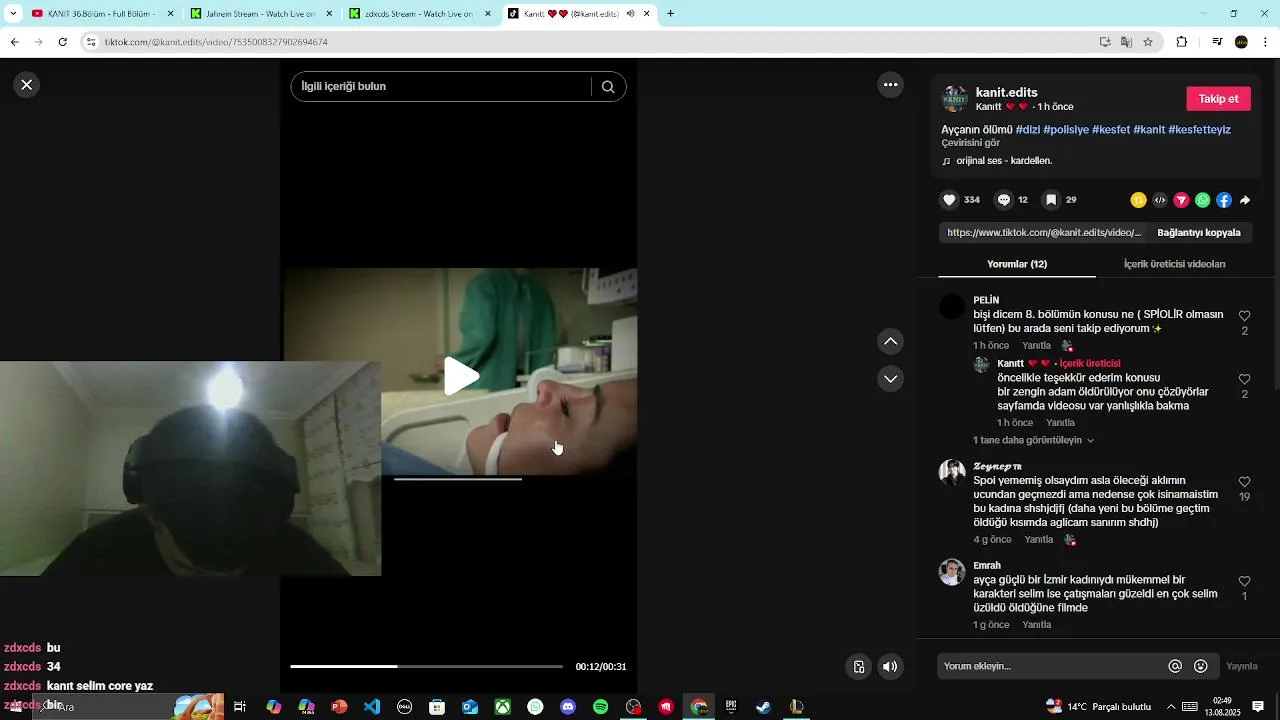Click the yellow coin share icon
Image resolution: width=1280 pixels, height=720 pixels.
tap(1138, 200)
